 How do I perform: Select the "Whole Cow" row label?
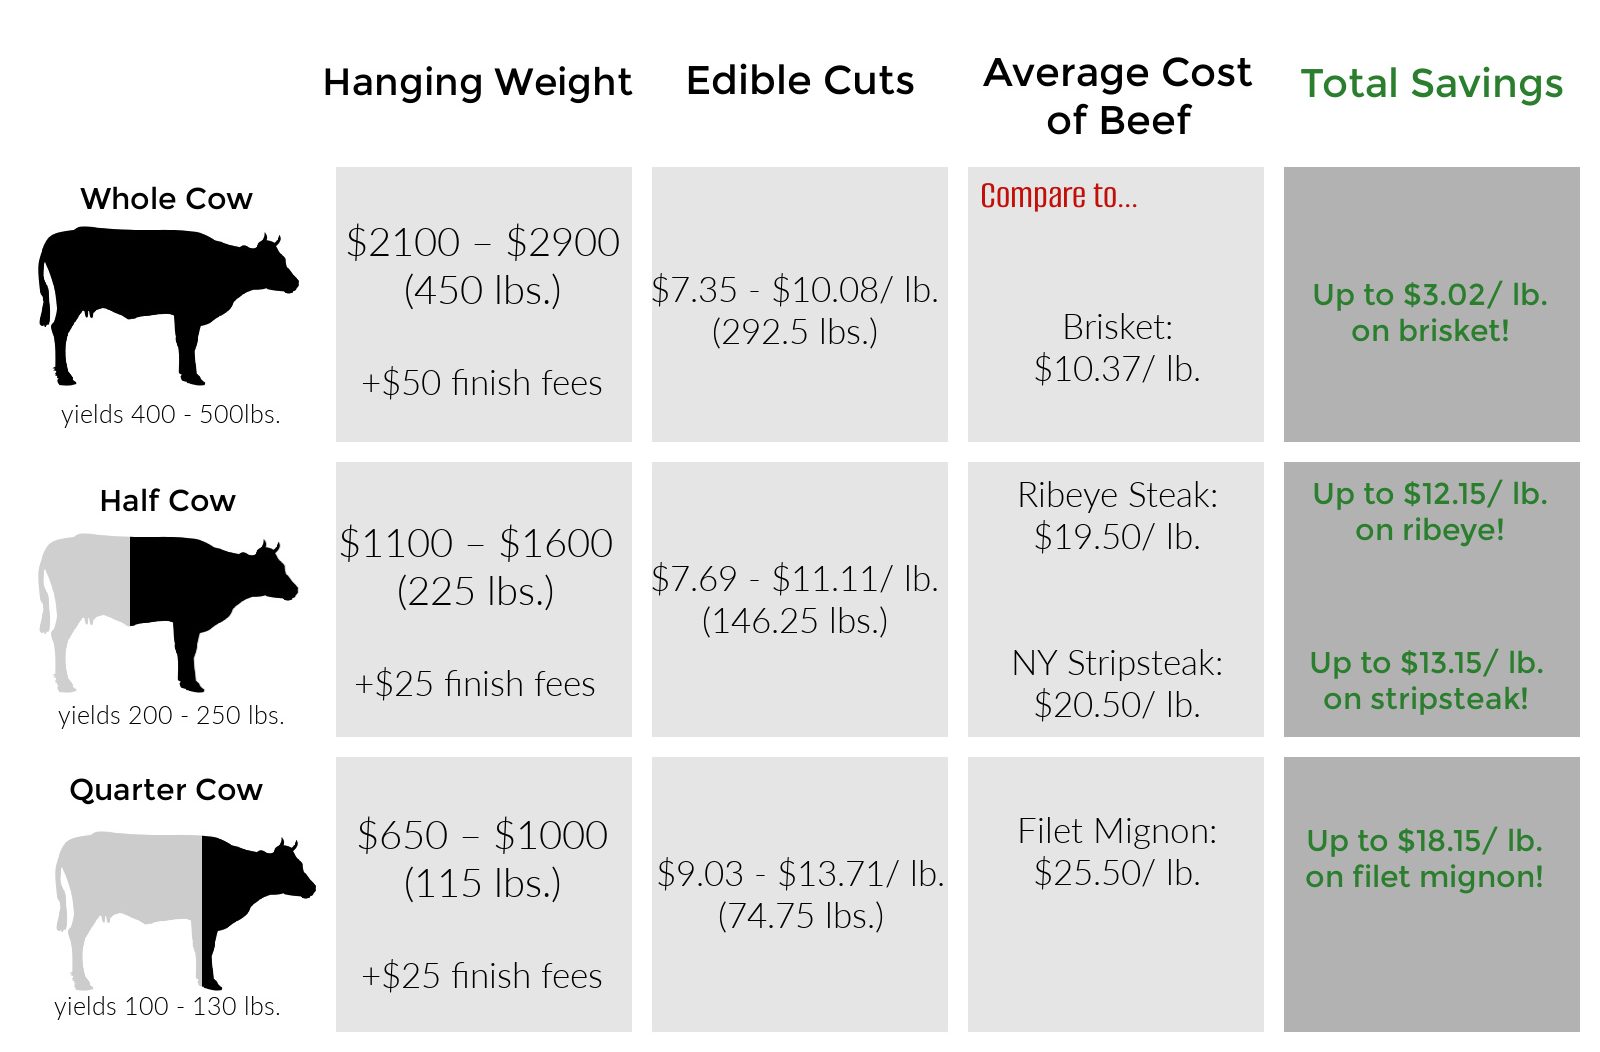[166, 199]
